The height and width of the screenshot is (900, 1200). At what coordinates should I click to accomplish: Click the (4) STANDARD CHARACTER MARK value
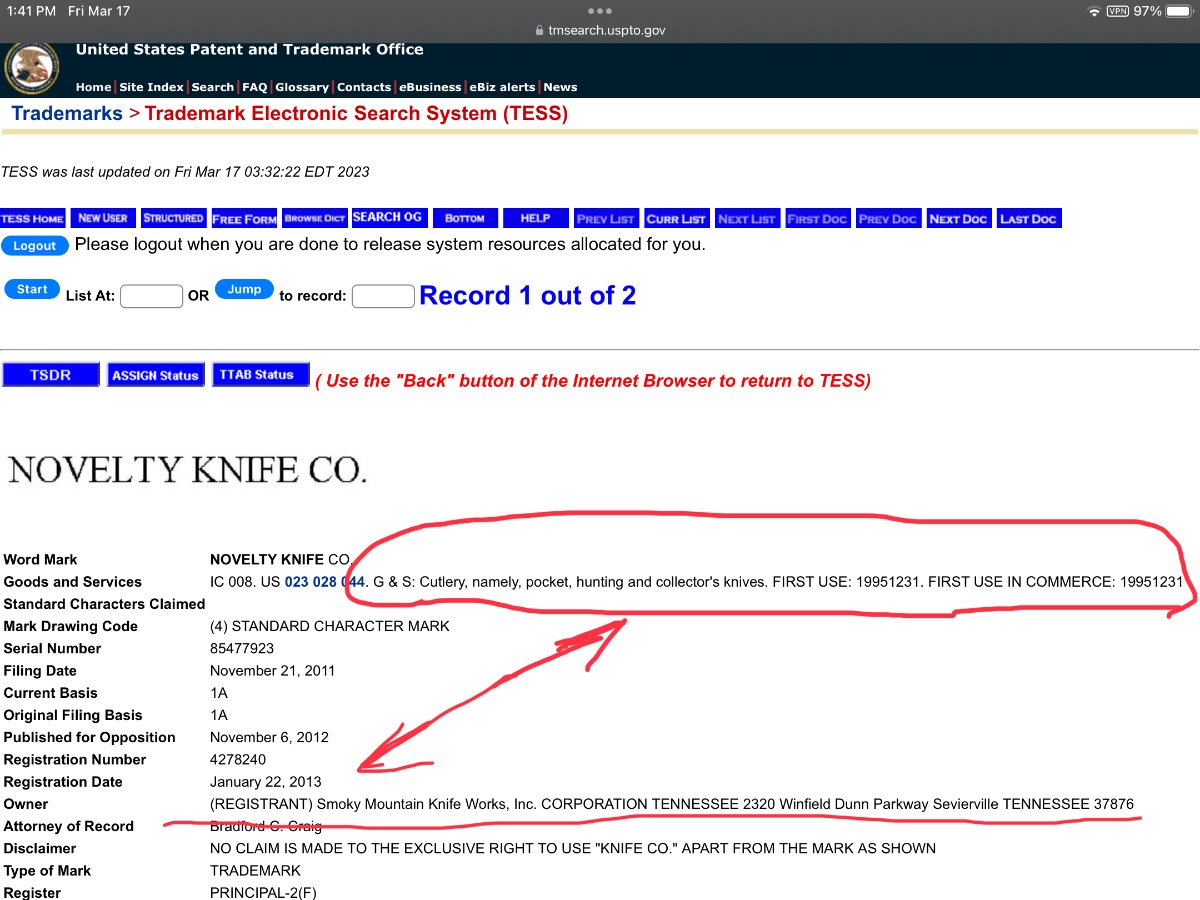point(330,626)
